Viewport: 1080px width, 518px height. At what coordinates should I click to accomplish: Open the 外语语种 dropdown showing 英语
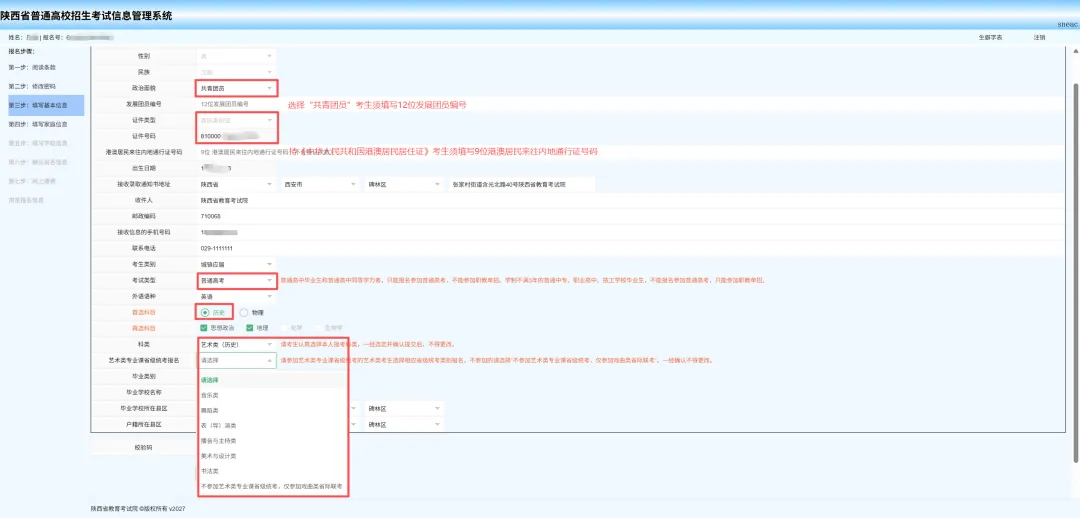(x=236, y=296)
